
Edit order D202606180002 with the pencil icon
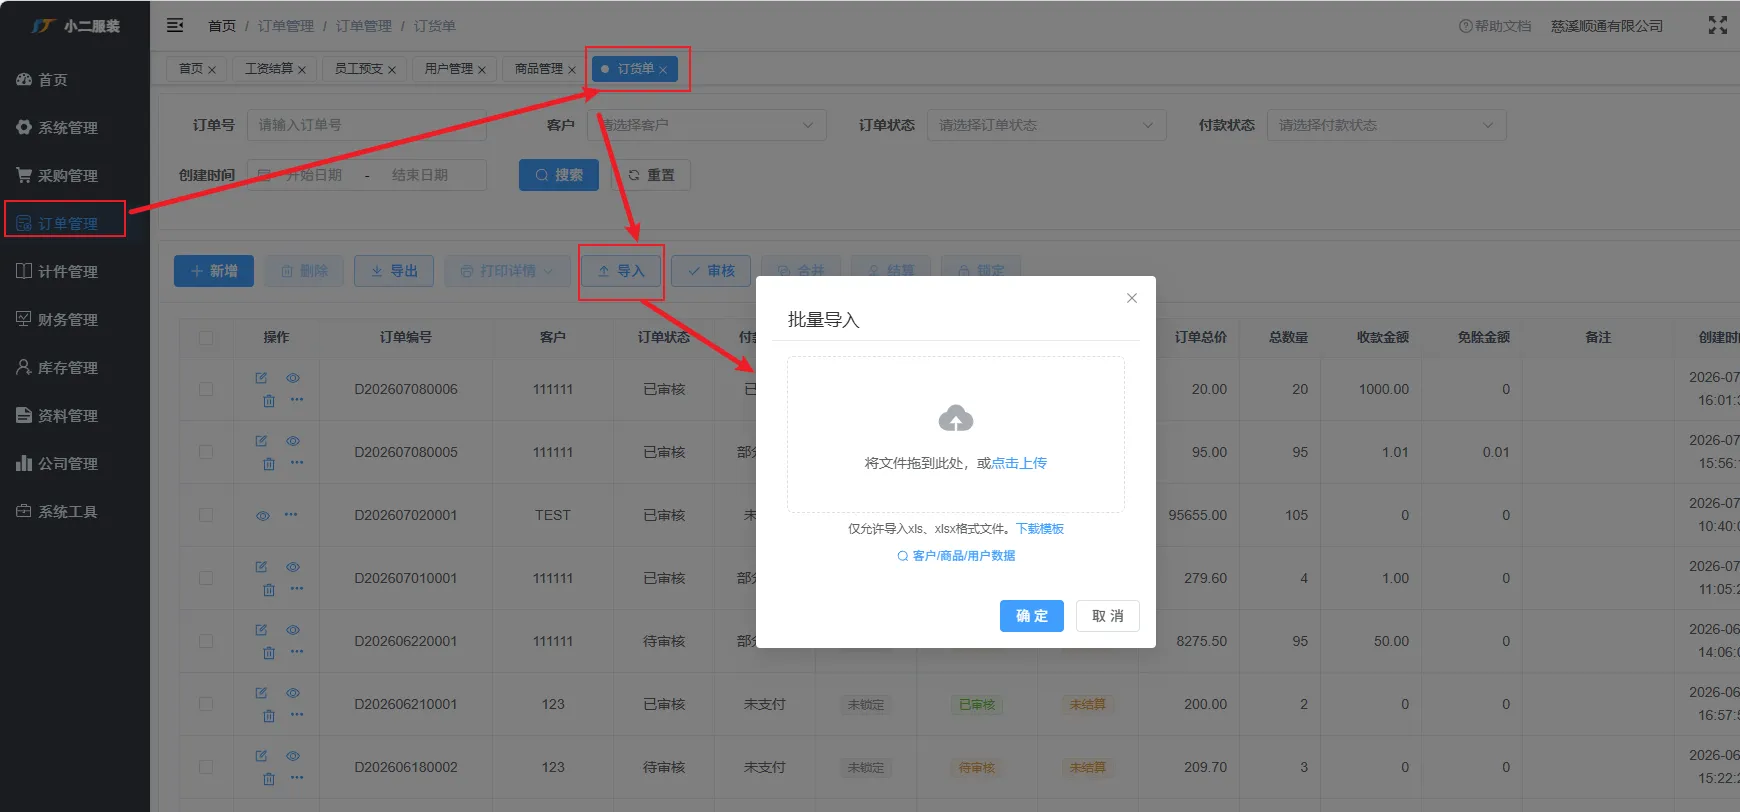tap(261, 756)
